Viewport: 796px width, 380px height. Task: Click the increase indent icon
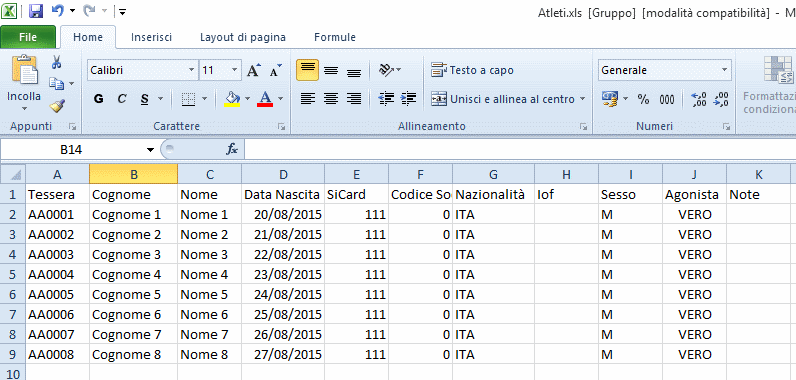(408, 98)
